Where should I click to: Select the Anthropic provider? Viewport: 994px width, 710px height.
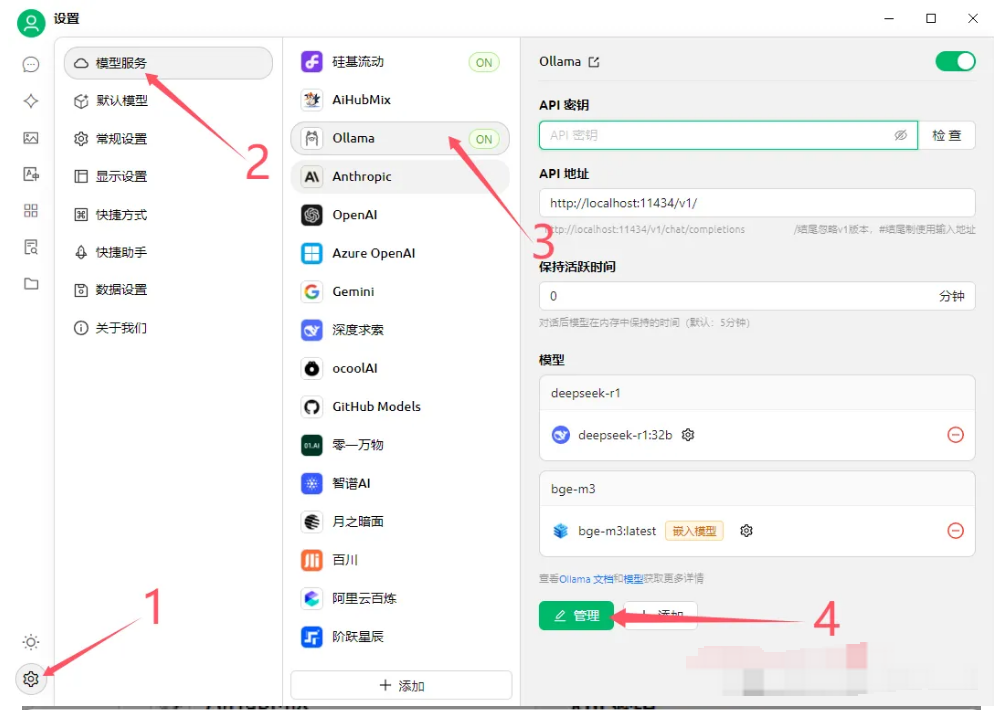[400, 176]
